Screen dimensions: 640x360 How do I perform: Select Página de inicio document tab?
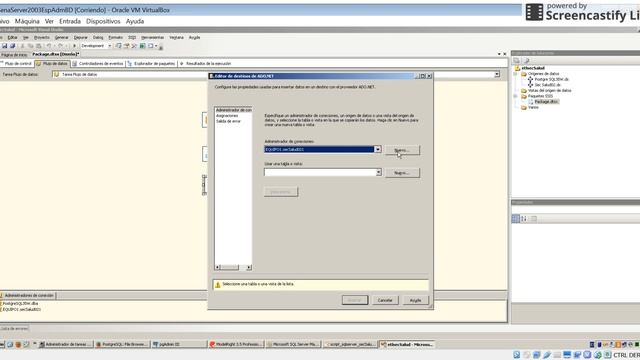[x=14, y=54]
